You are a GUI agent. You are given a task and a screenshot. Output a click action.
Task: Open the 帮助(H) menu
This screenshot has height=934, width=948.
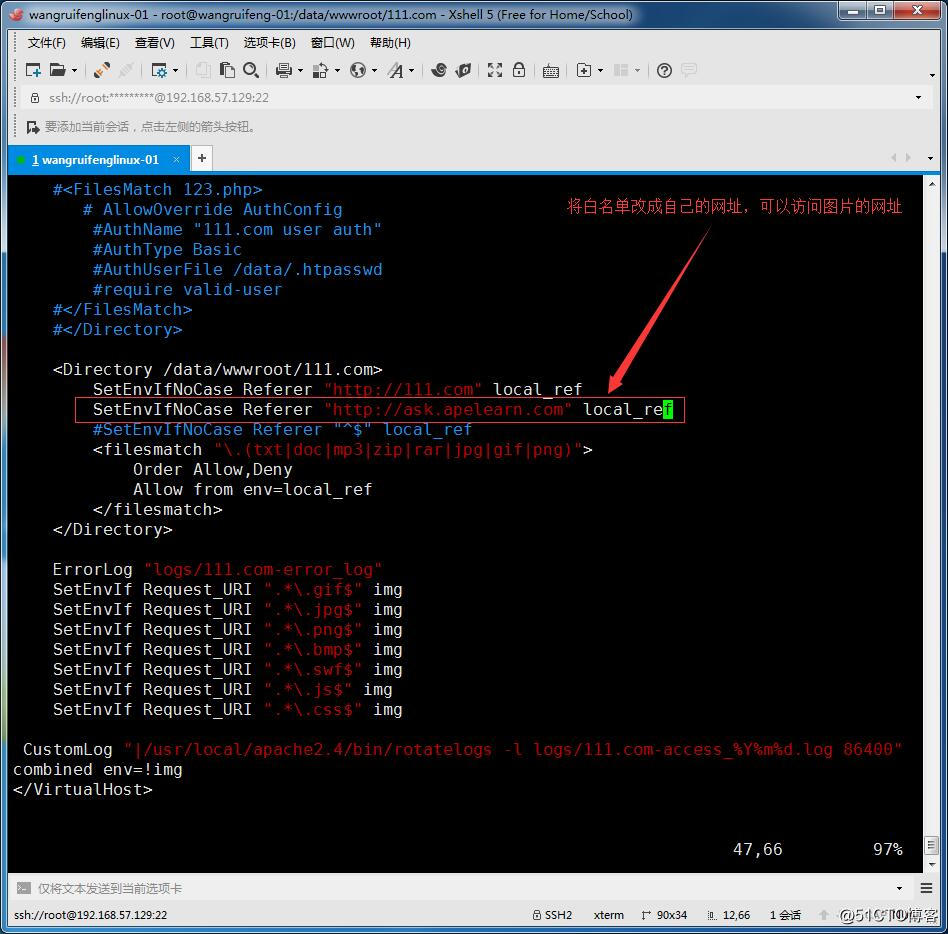[x=390, y=43]
